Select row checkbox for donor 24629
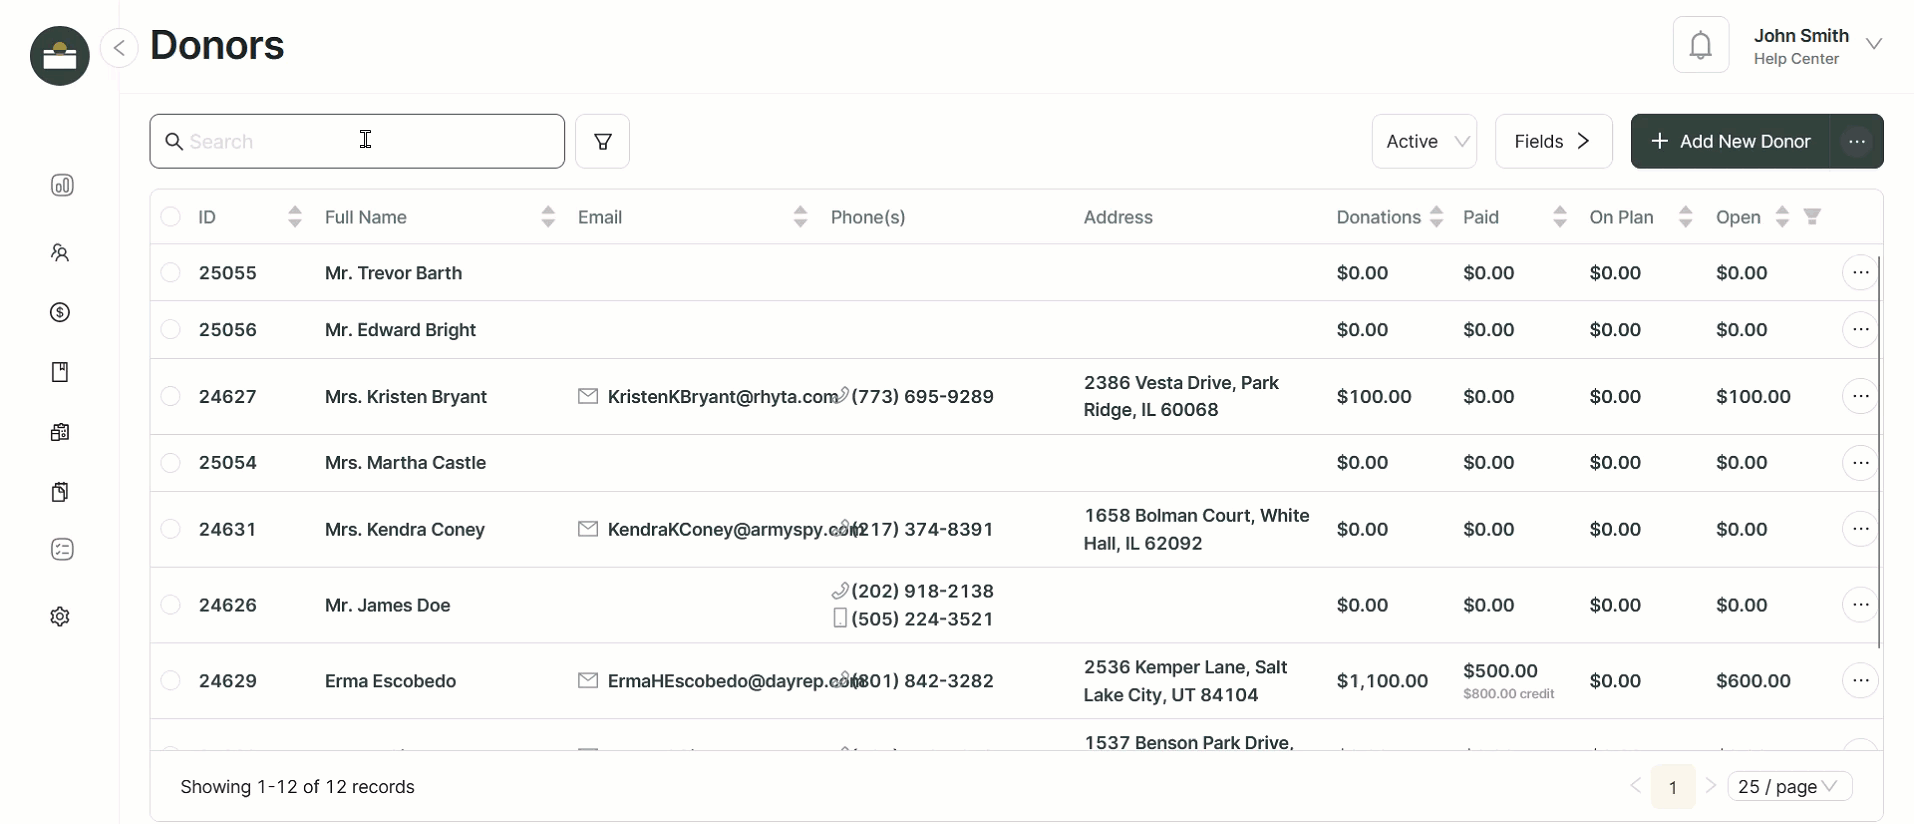The image size is (1914, 824). coord(171,681)
